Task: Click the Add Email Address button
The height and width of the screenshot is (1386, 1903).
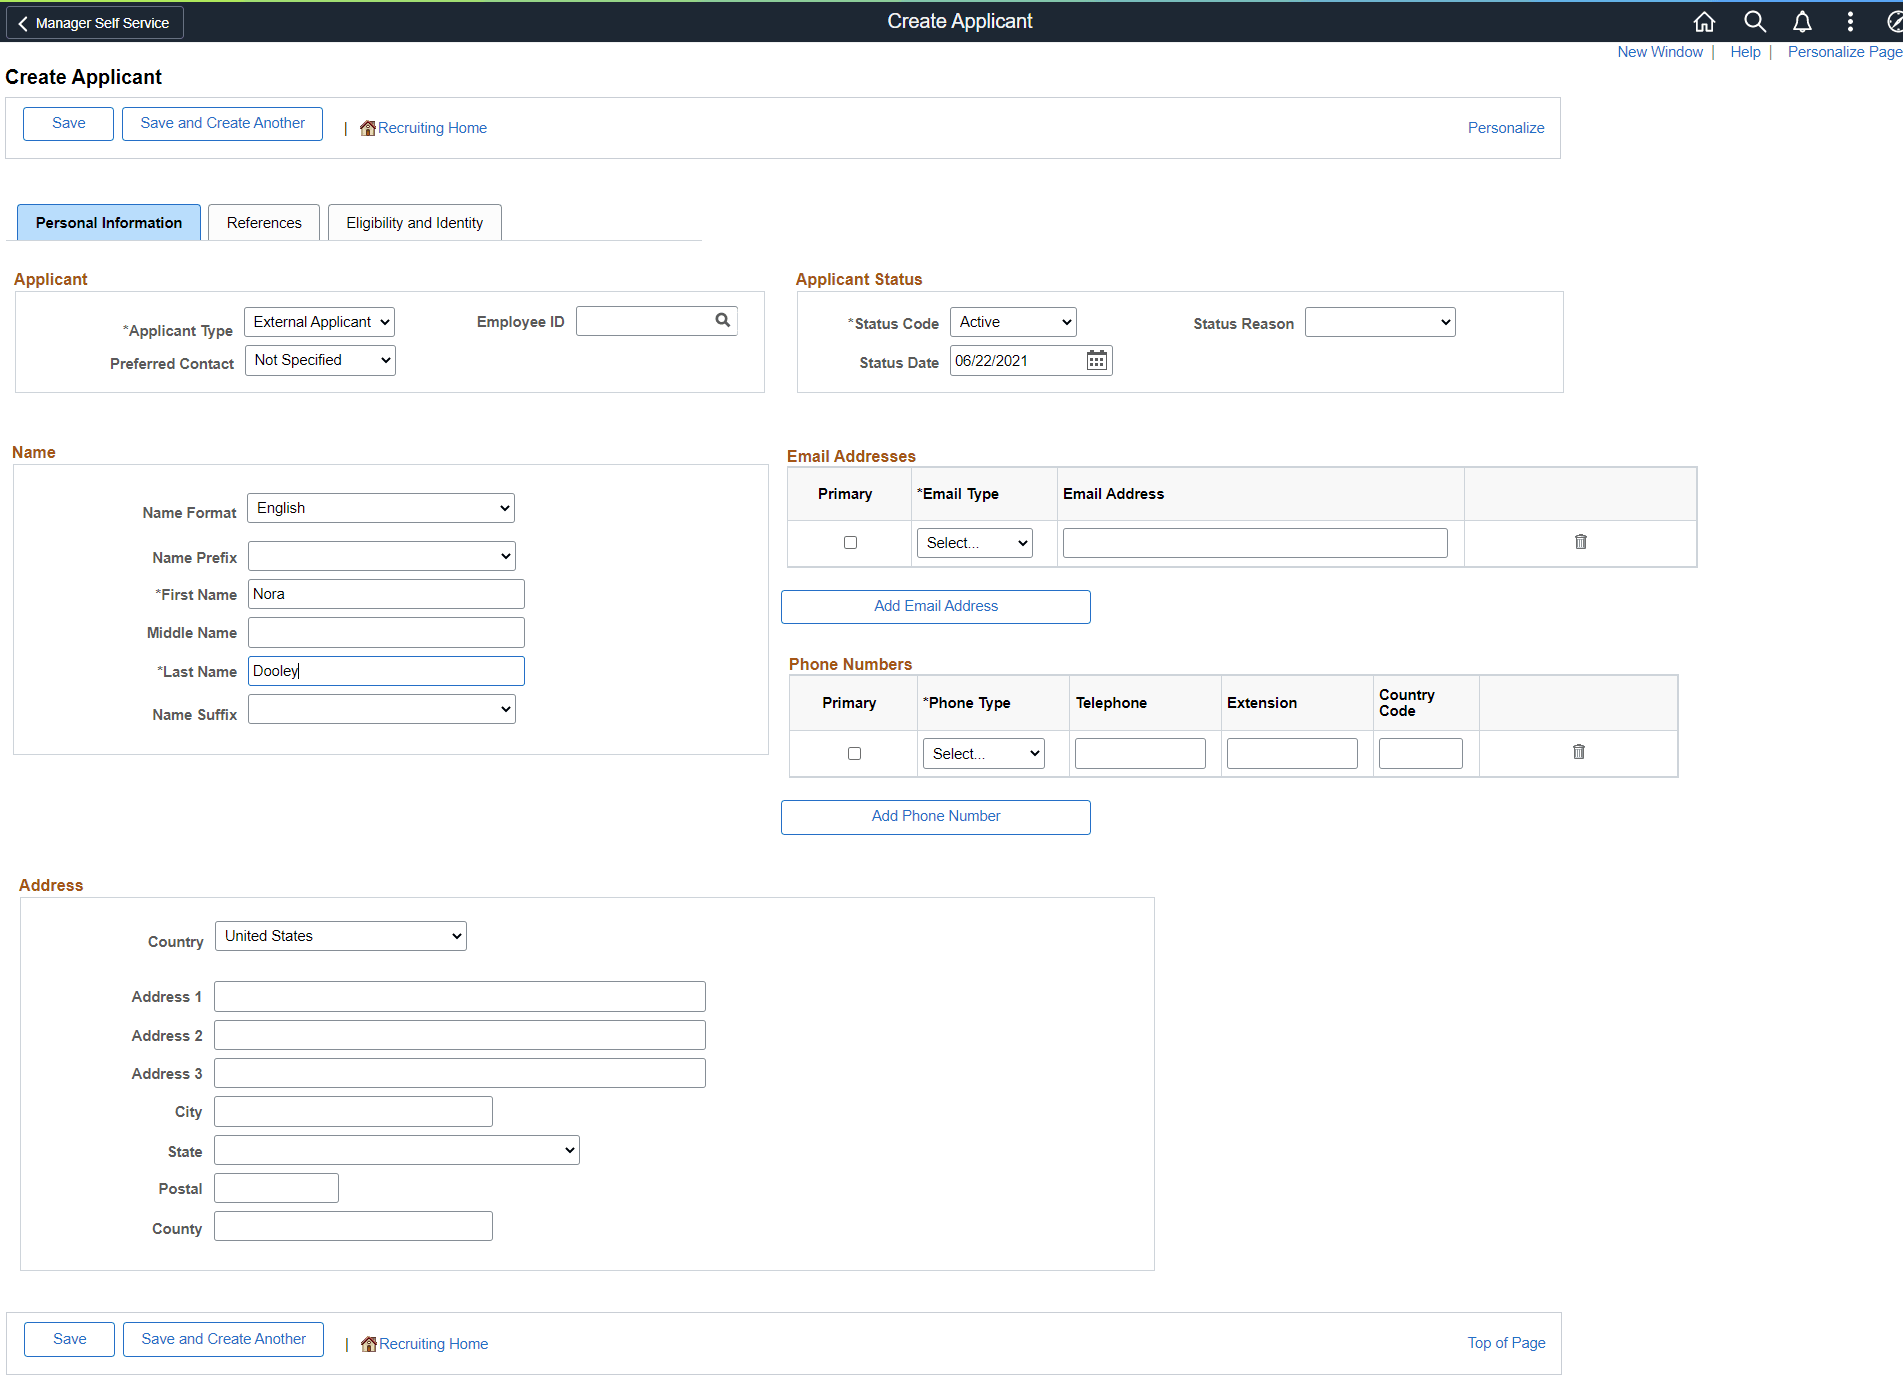Action: (x=935, y=606)
